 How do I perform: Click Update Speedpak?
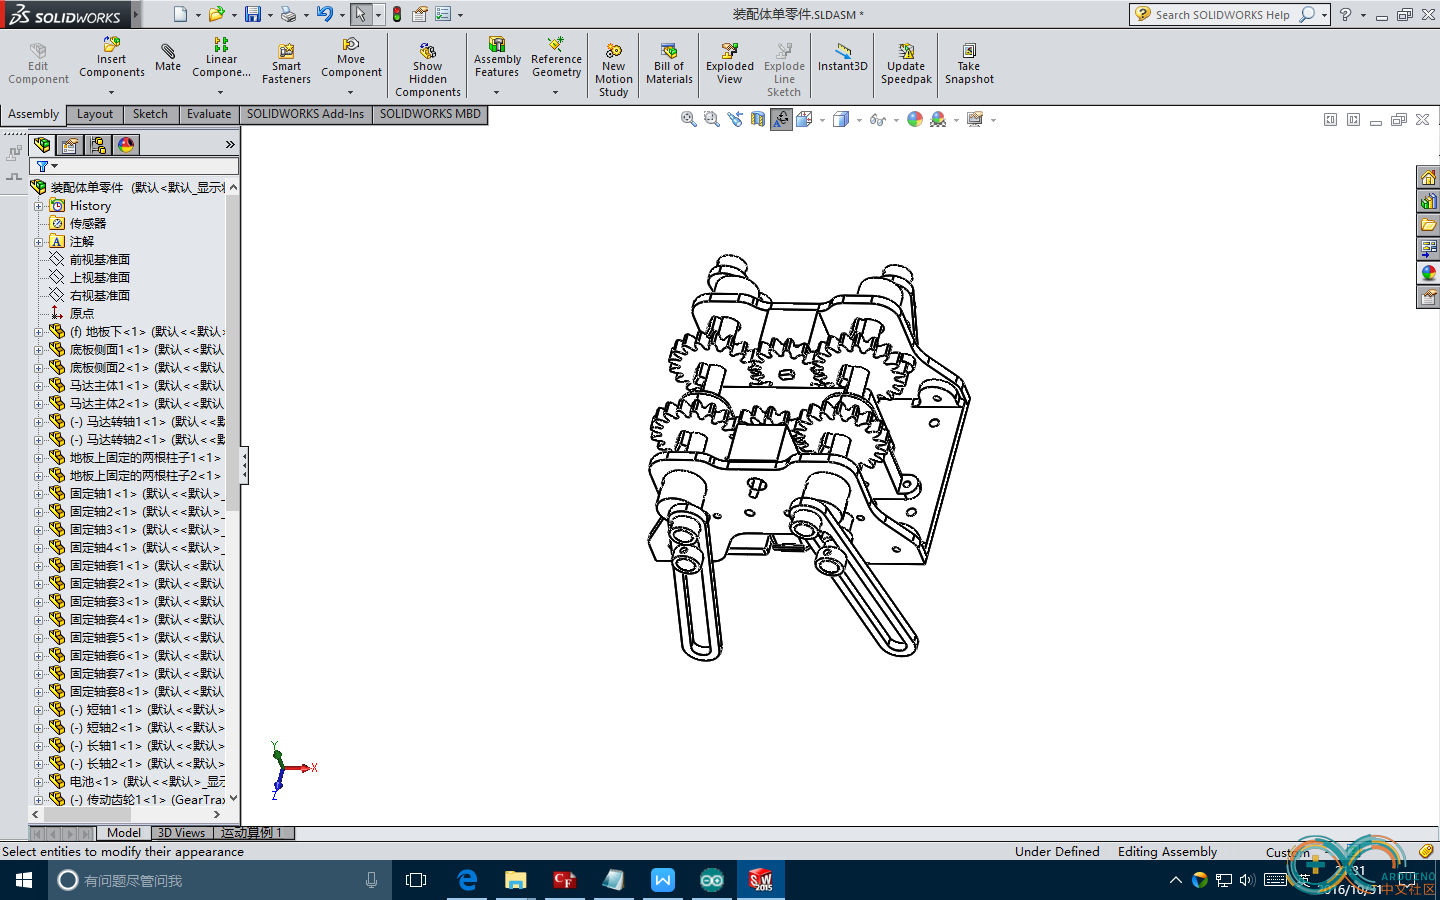[x=906, y=64]
